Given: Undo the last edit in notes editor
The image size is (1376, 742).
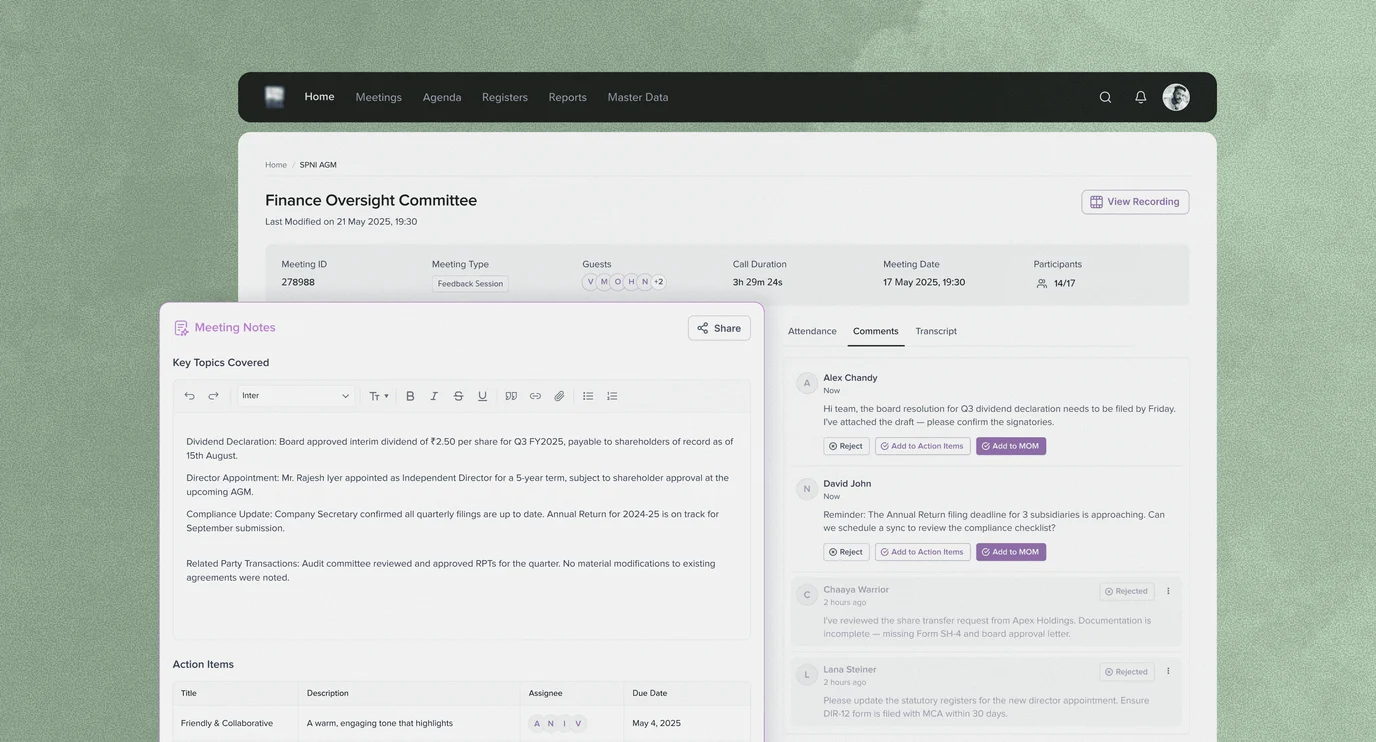Looking at the screenshot, I should coord(189,396).
